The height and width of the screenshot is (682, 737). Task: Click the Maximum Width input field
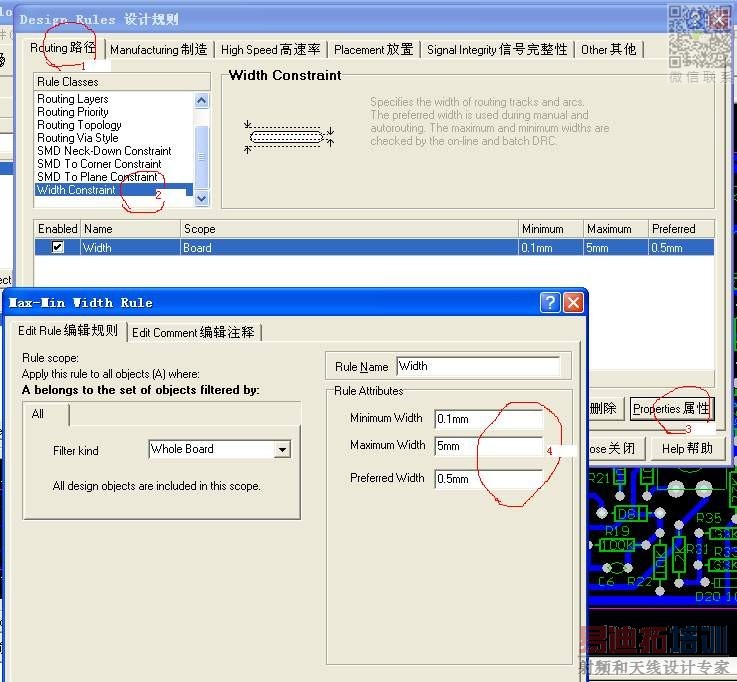pos(489,446)
